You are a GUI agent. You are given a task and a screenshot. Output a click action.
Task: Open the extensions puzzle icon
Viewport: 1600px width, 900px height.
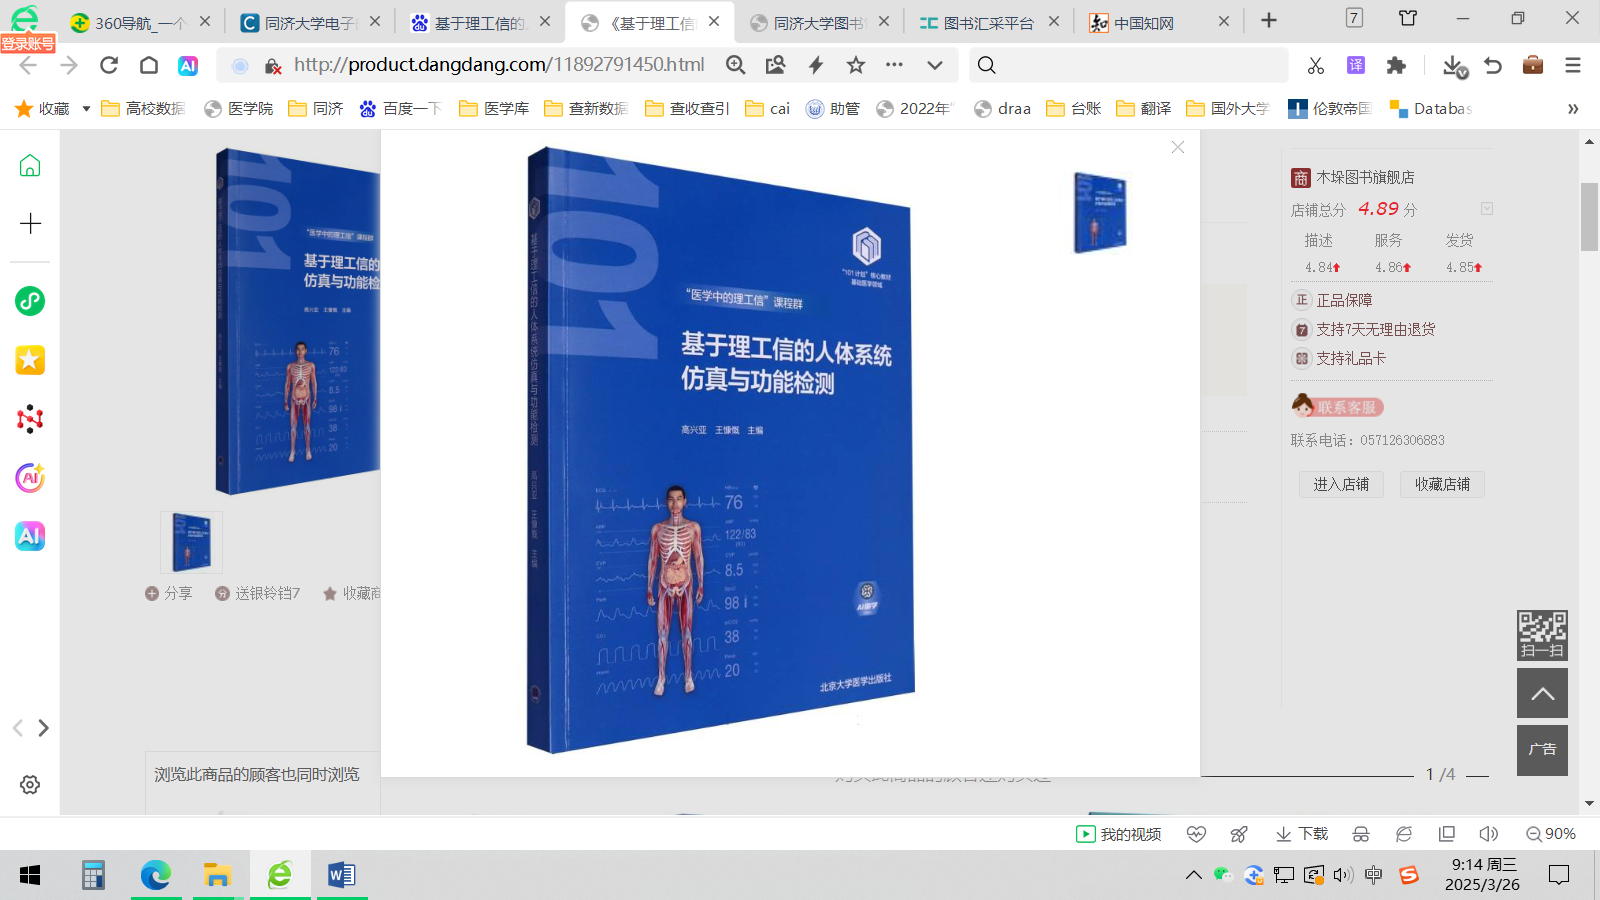point(1396,65)
